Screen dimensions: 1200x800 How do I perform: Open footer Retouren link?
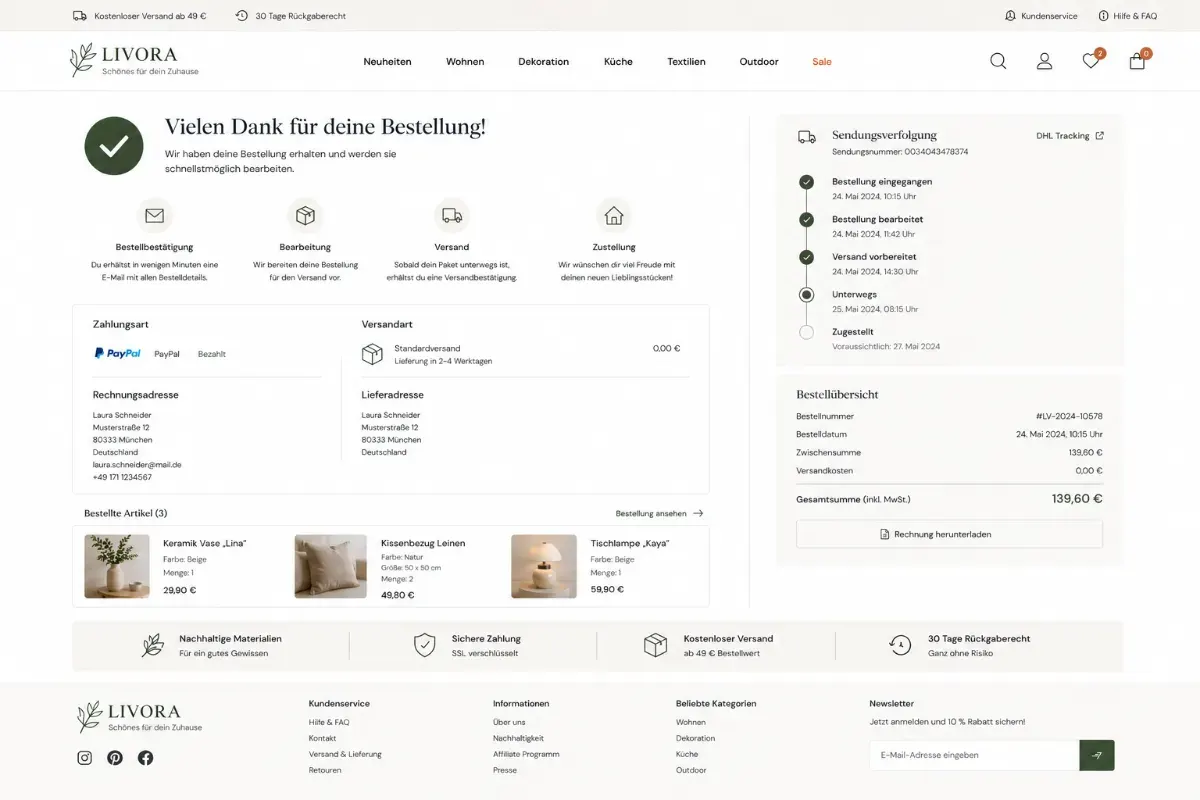click(x=325, y=770)
